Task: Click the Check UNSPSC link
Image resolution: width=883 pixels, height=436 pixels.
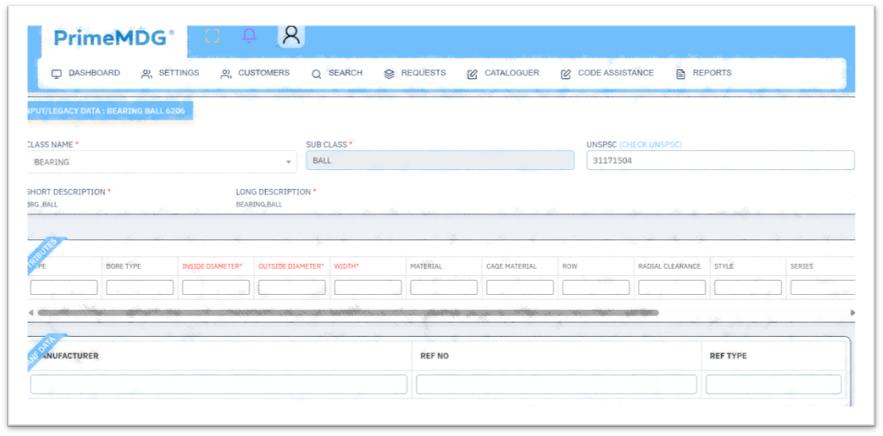Action: click(650, 145)
